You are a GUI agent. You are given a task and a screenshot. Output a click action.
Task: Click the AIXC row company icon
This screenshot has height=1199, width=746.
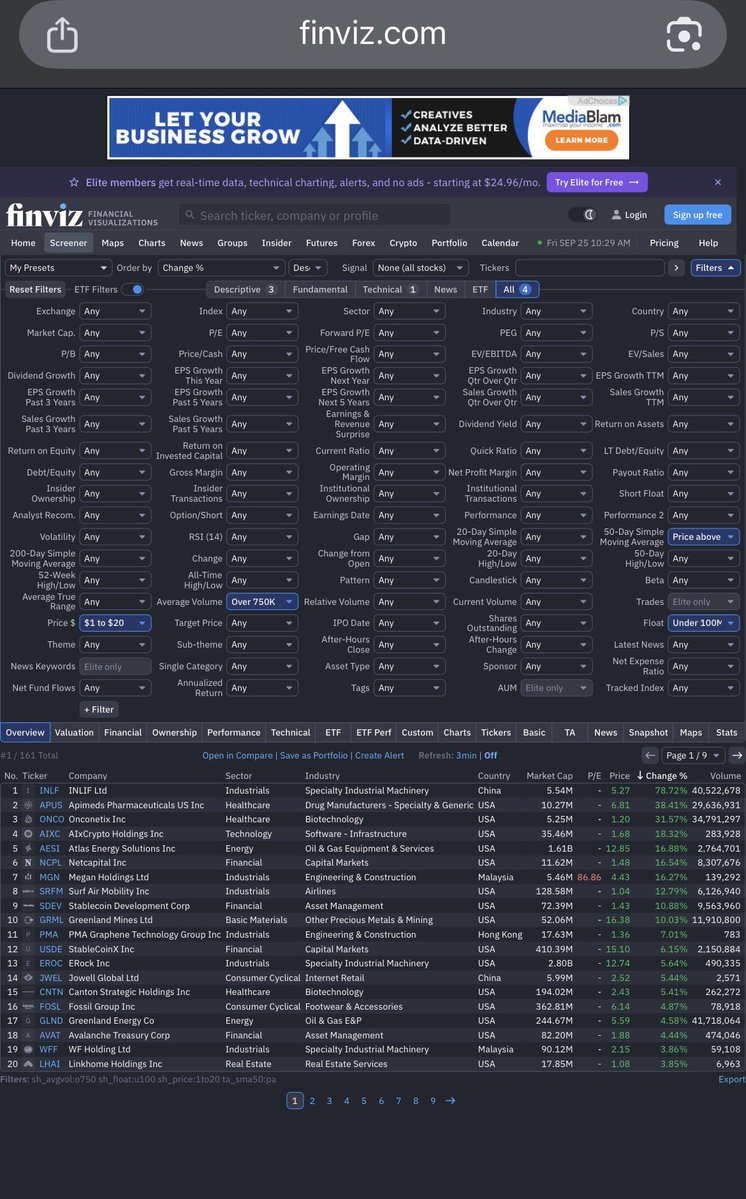28,833
